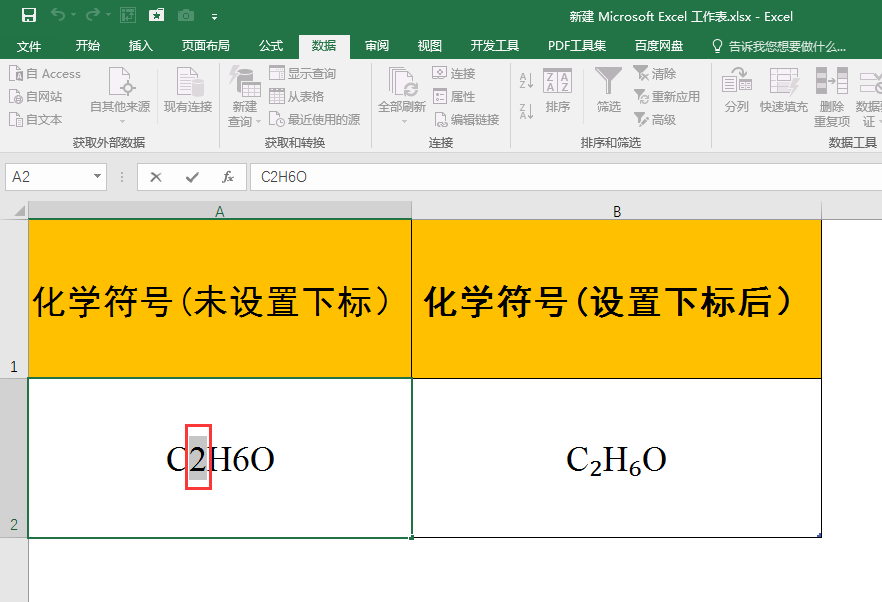Click 属性 in connections group
This screenshot has width=882, height=602.
pos(454,97)
